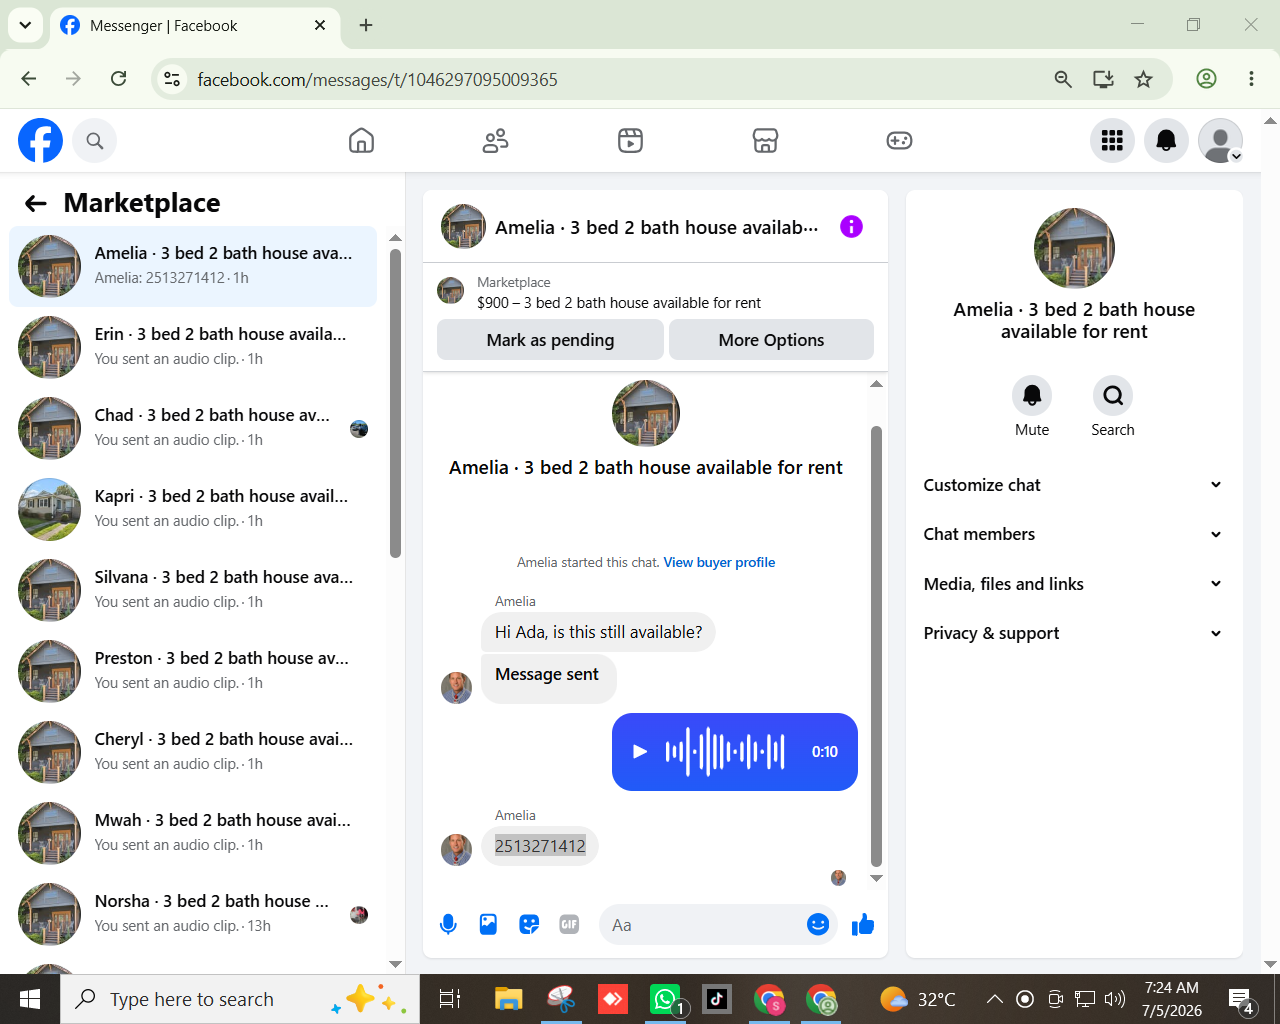Expand Privacy & support section
Viewport: 1280px width, 1024px height.
point(1073,633)
